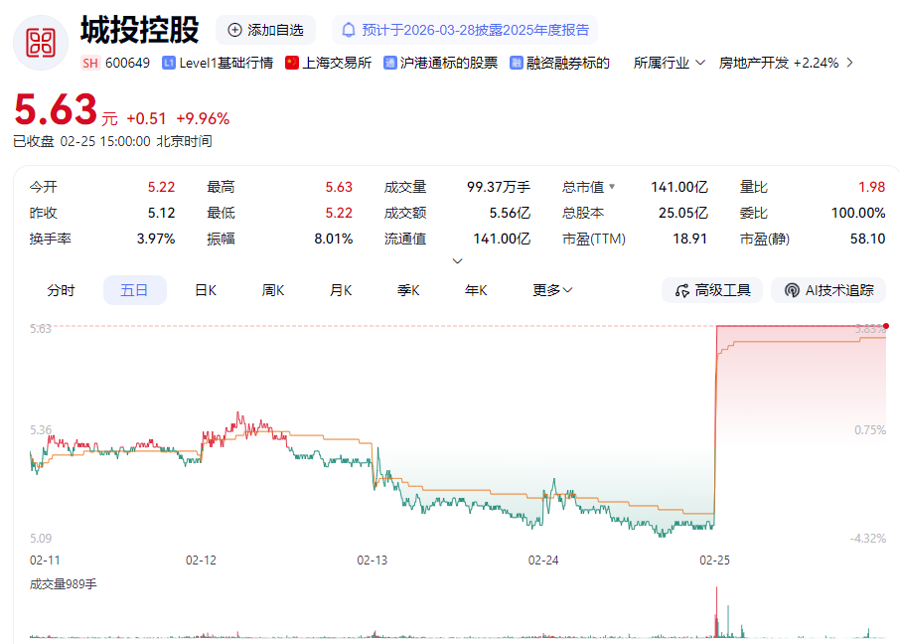
Task: Click the 城投控股 company logo icon
Action: pyautogui.click(x=41, y=41)
